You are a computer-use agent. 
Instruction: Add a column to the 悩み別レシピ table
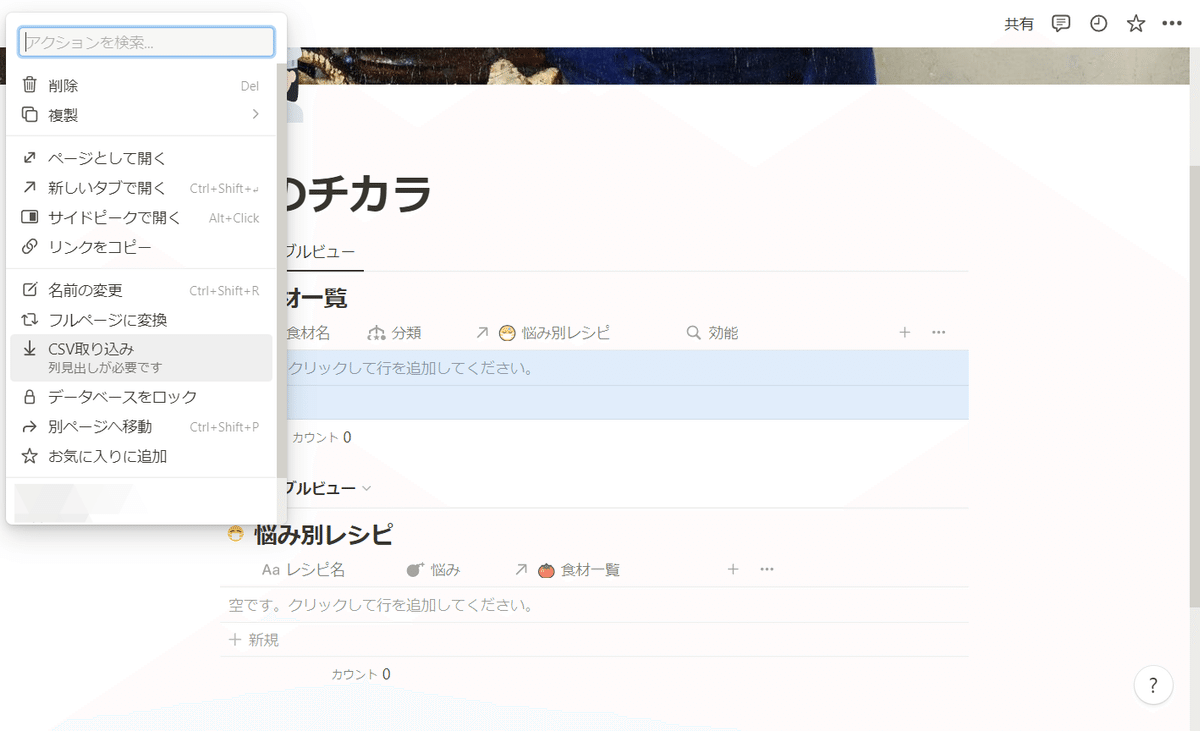click(733, 569)
